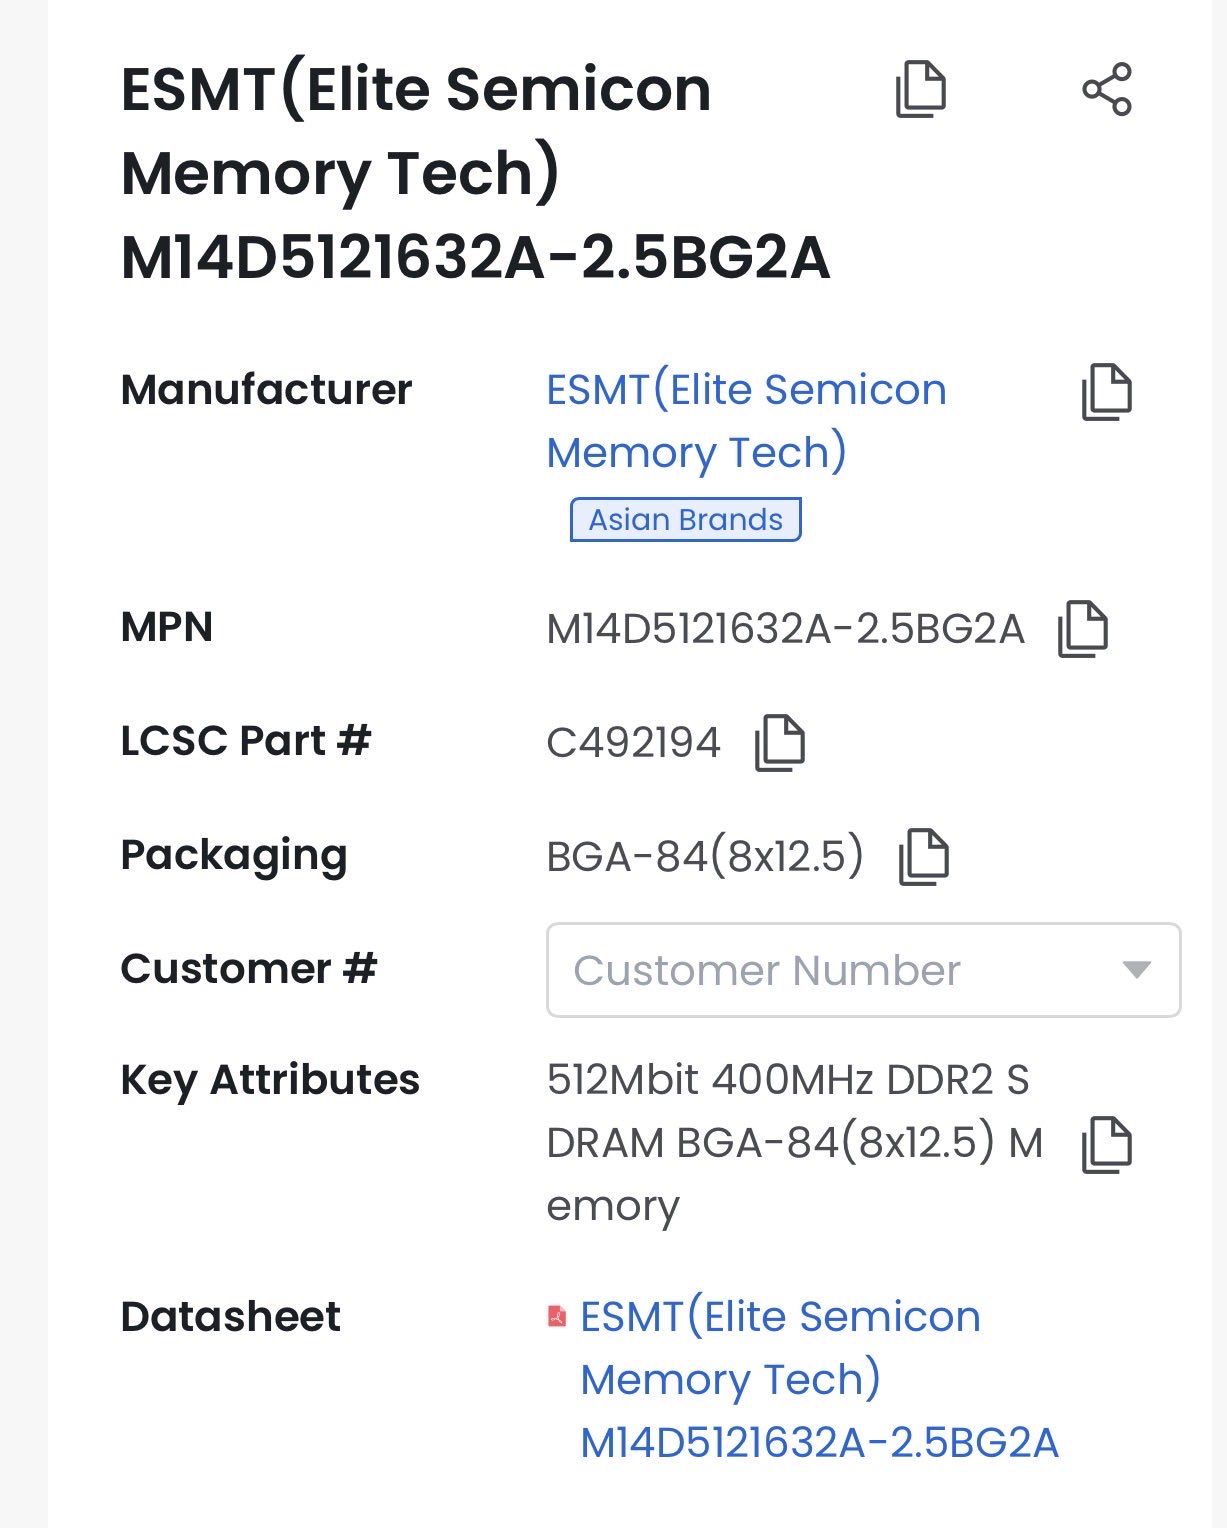Click the BGA-84(8x12.5) packaging value
The height and width of the screenshot is (1528, 1227).
coord(705,857)
